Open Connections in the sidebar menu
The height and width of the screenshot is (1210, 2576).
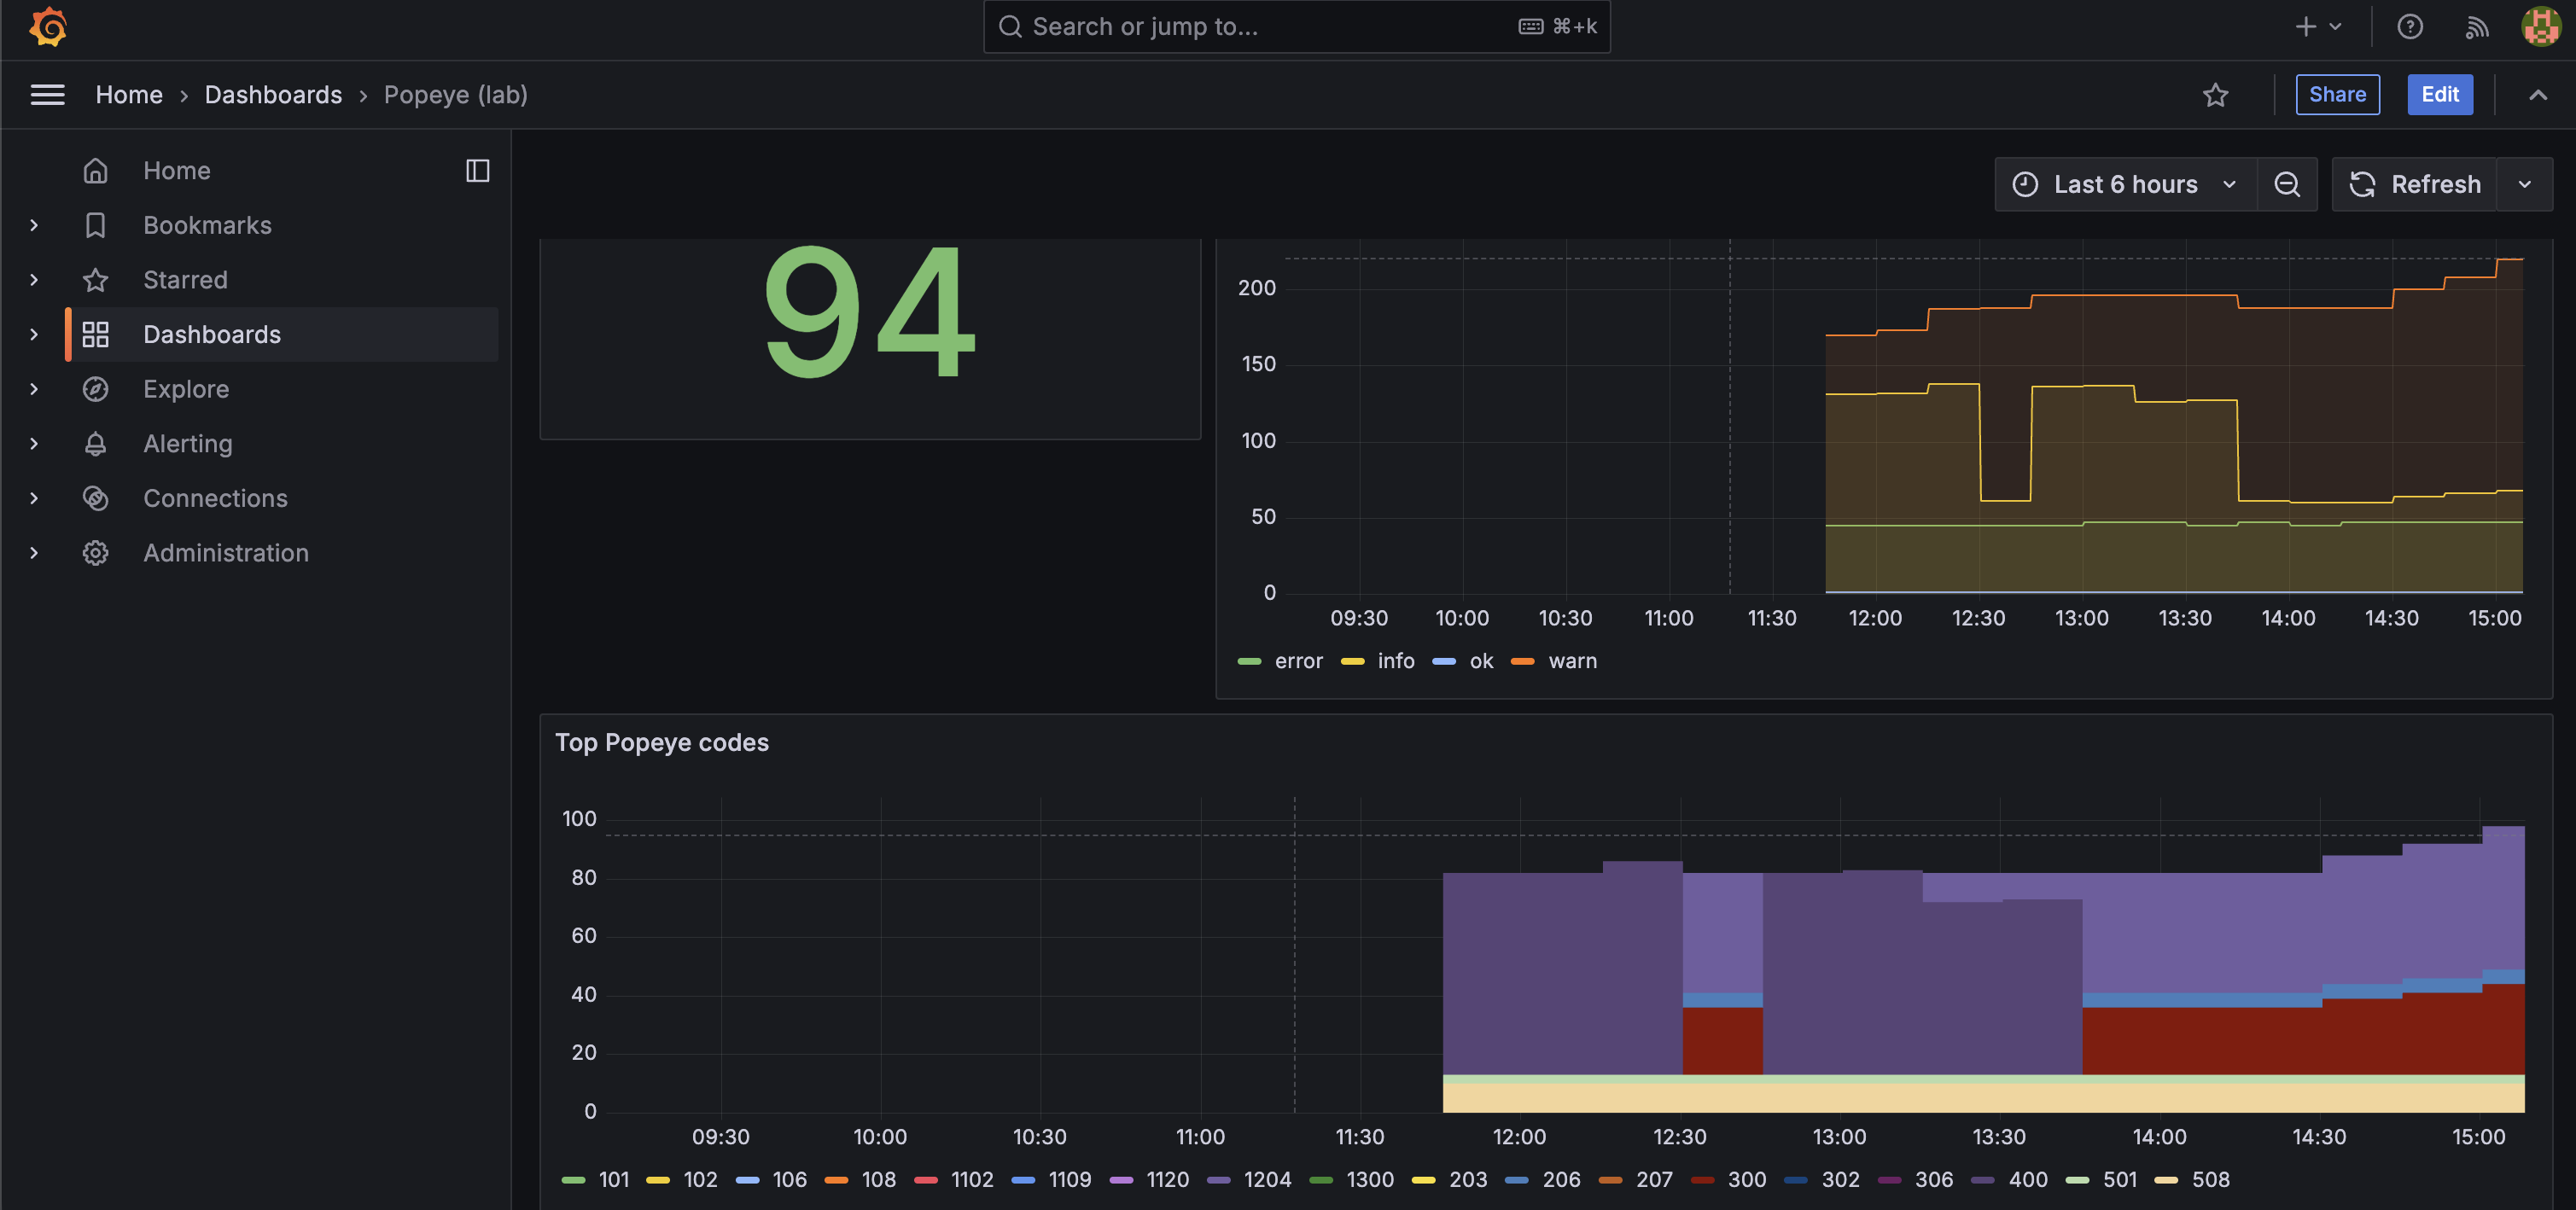pyautogui.click(x=215, y=498)
